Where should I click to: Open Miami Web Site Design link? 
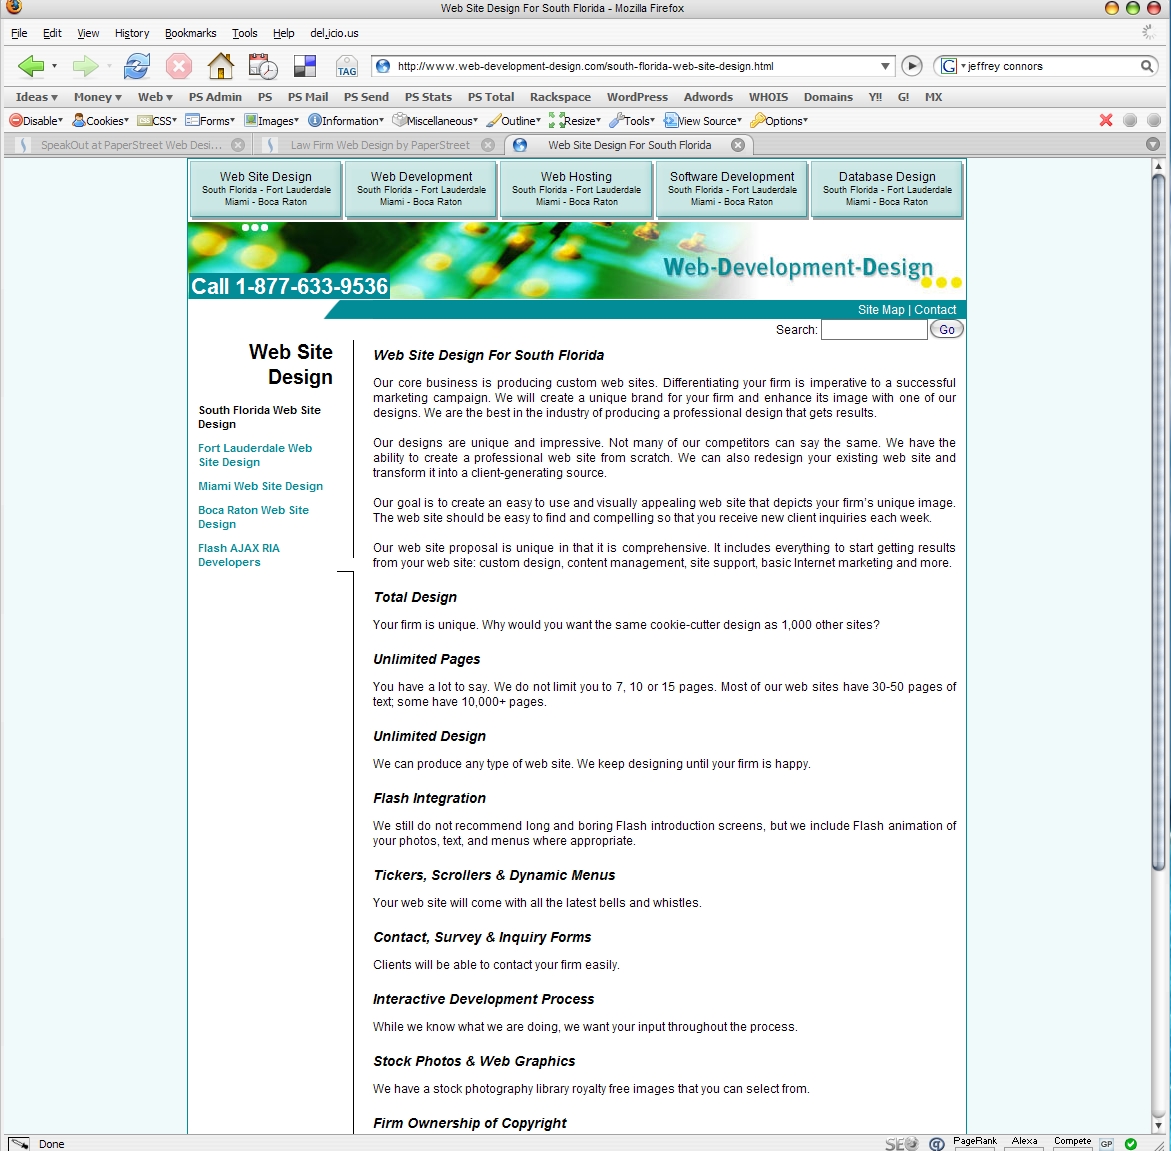point(260,486)
